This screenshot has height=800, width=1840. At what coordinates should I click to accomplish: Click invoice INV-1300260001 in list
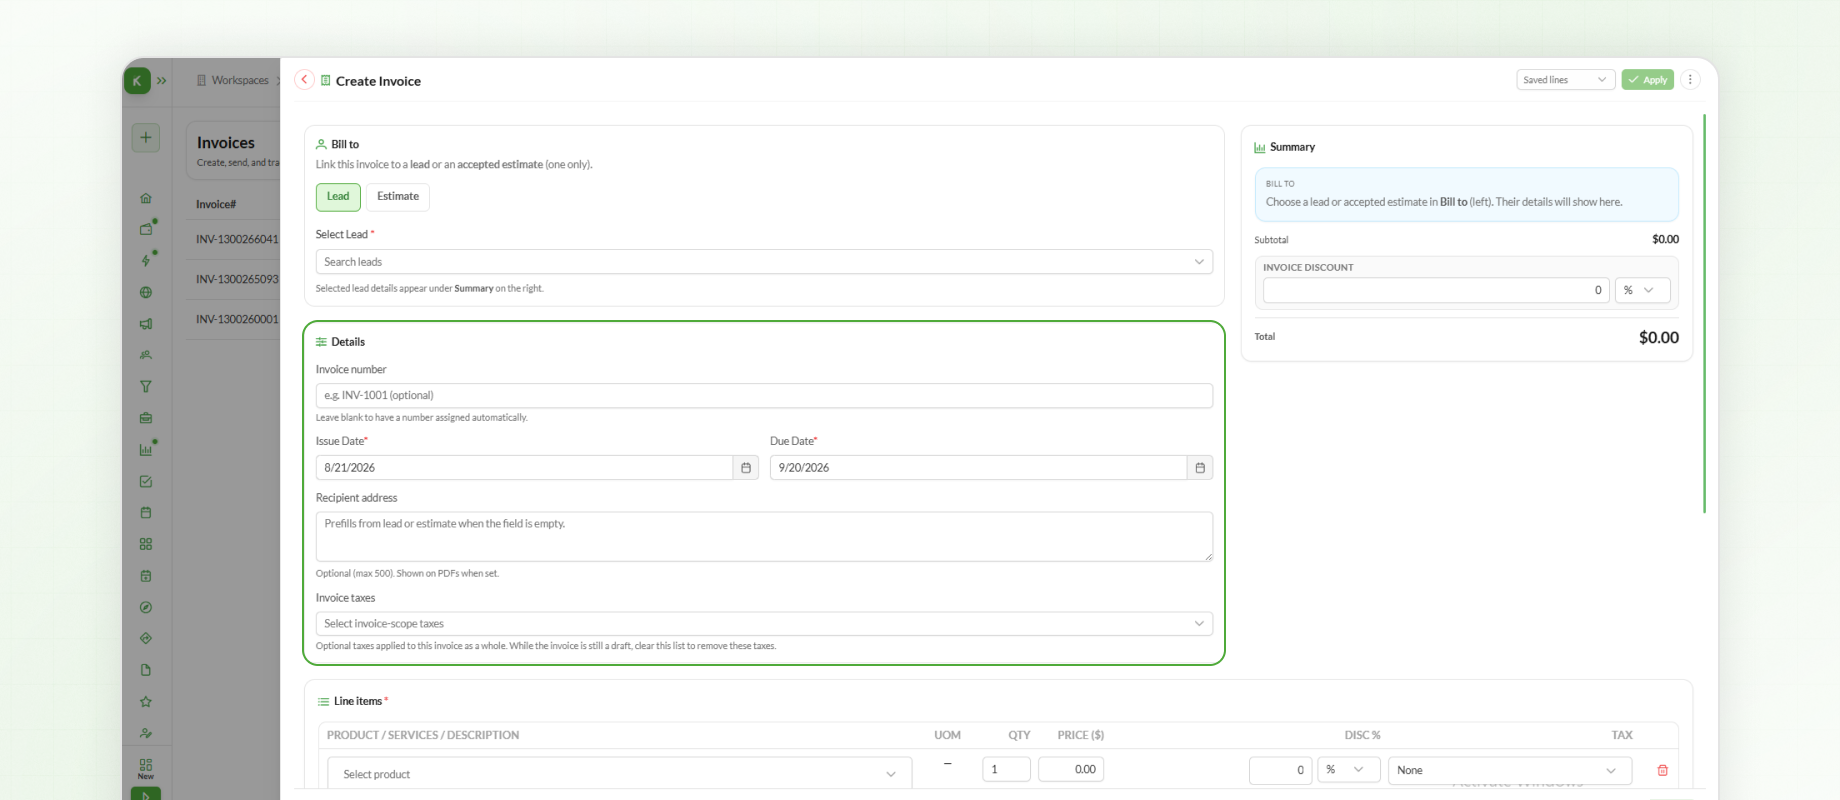coord(237,320)
